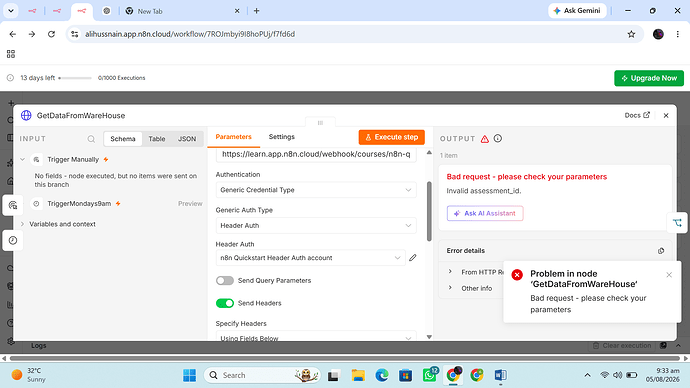Disable the Send Headers toggle
The width and height of the screenshot is (690, 388).
(x=225, y=303)
